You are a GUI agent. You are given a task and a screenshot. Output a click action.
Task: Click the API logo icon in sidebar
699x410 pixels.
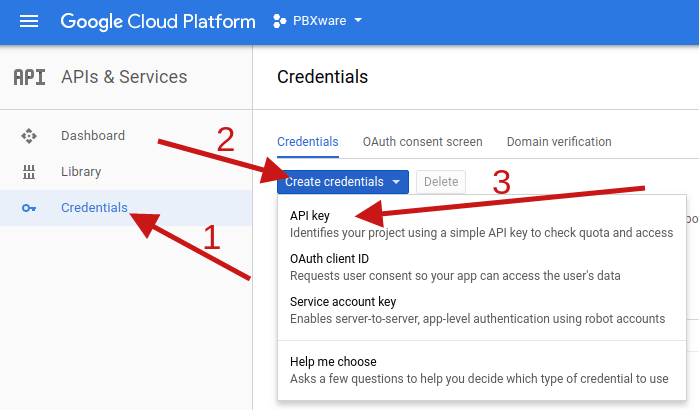pos(29,77)
